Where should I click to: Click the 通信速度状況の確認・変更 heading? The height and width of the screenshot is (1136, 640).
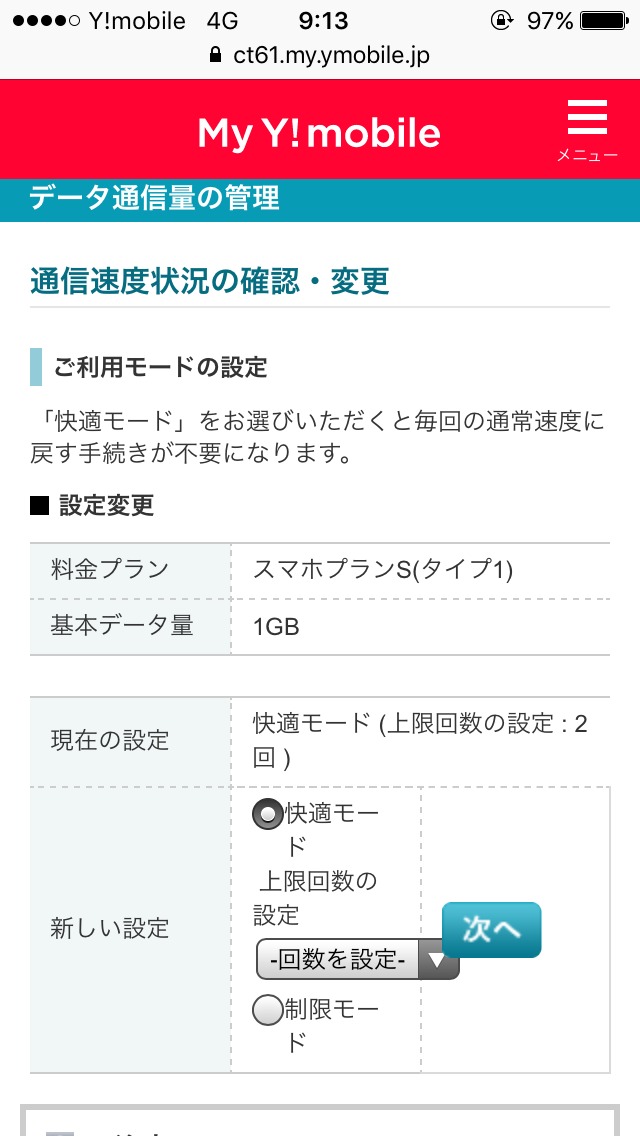pyautogui.click(x=210, y=281)
